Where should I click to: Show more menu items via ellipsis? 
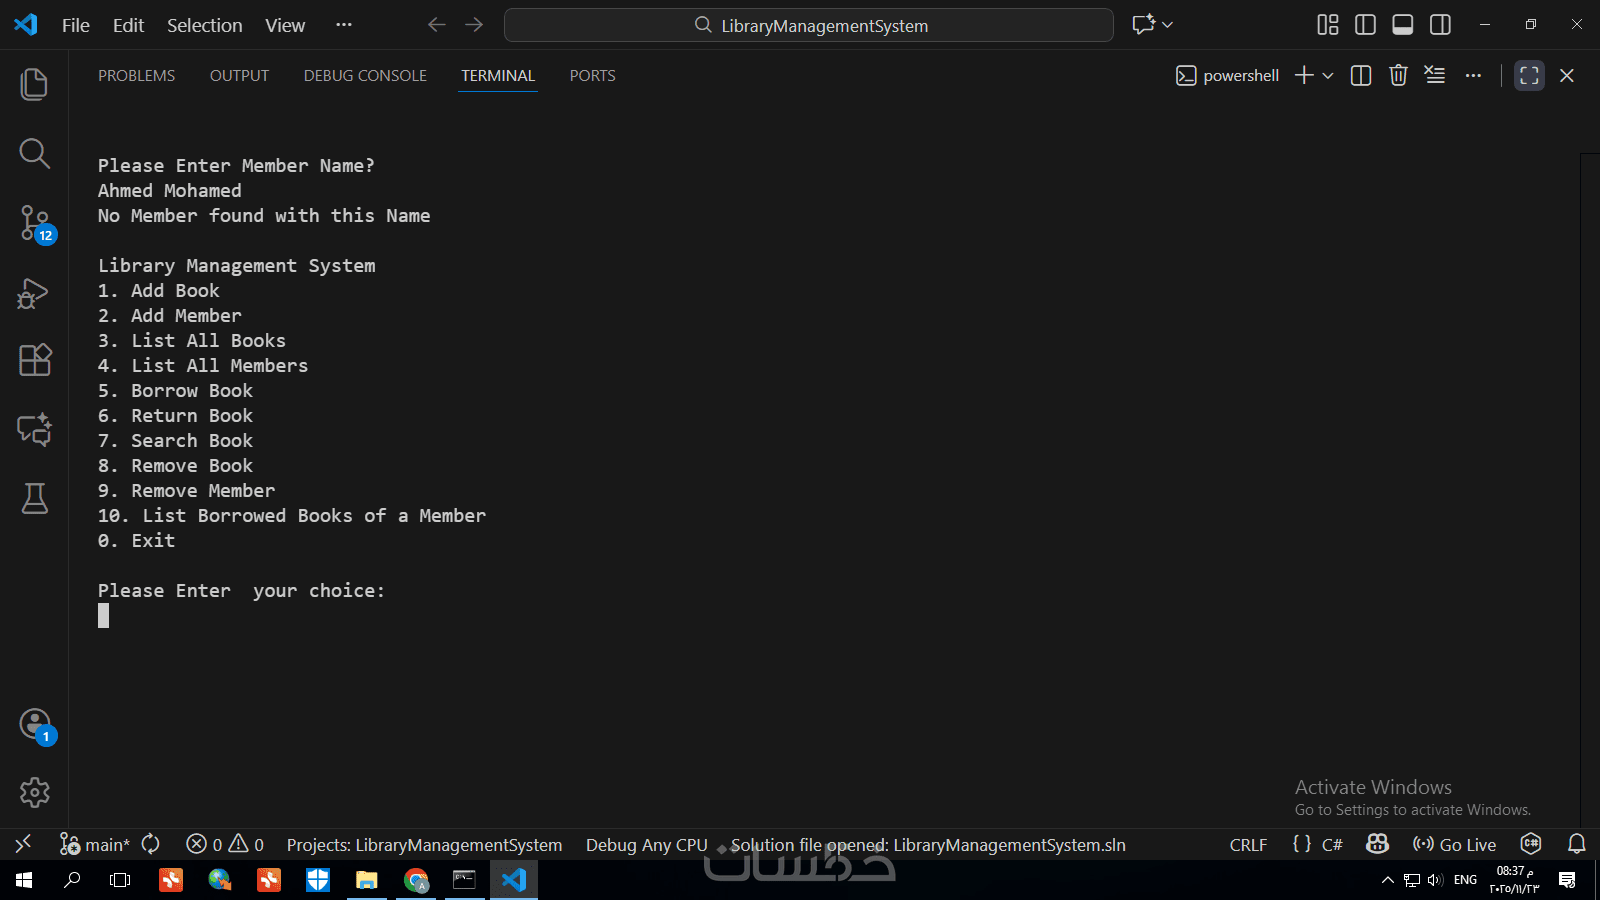[344, 24]
